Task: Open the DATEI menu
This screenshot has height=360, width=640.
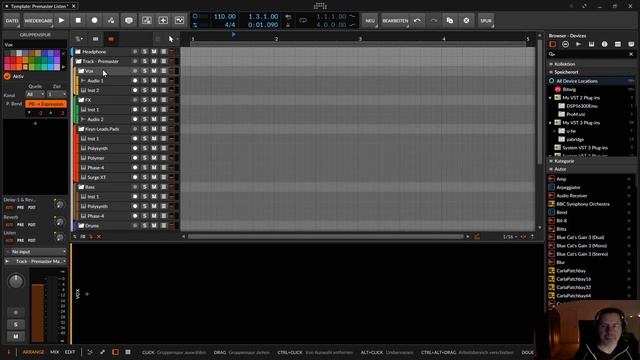Action: pyautogui.click(x=12, y=20)
